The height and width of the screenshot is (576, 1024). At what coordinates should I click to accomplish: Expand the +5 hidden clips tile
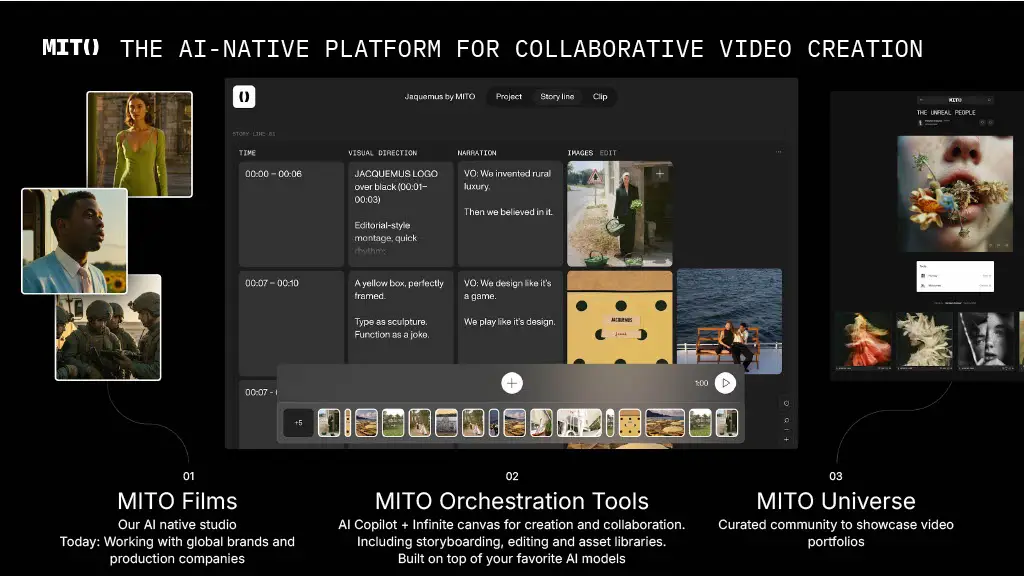coord(298,423)
